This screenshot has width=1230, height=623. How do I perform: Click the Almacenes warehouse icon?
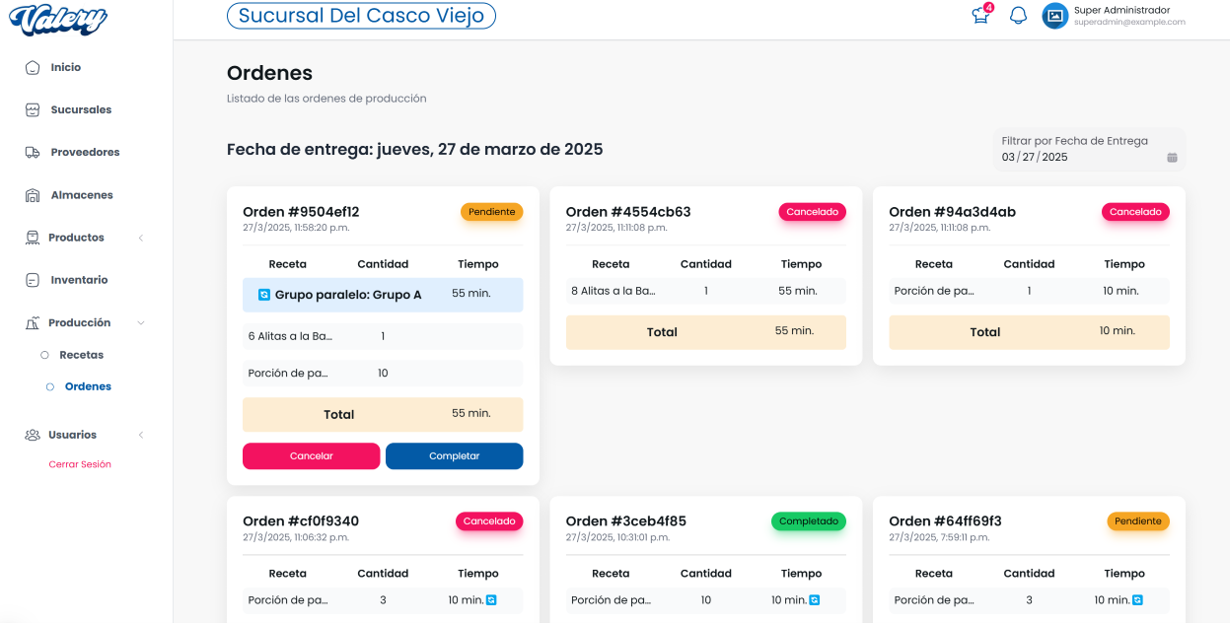pyautogui.click(x=32, y=195)
